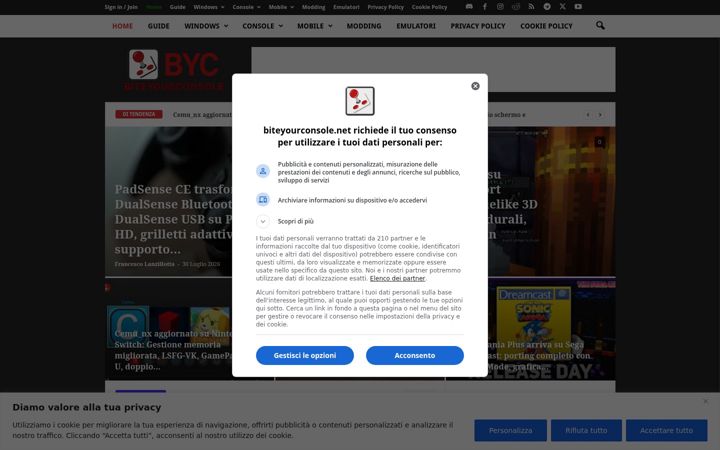The height and width of the screenshot is (450, 720).
Task: Open the Reddit icon in top bar
Action: (x=516, y=7)
